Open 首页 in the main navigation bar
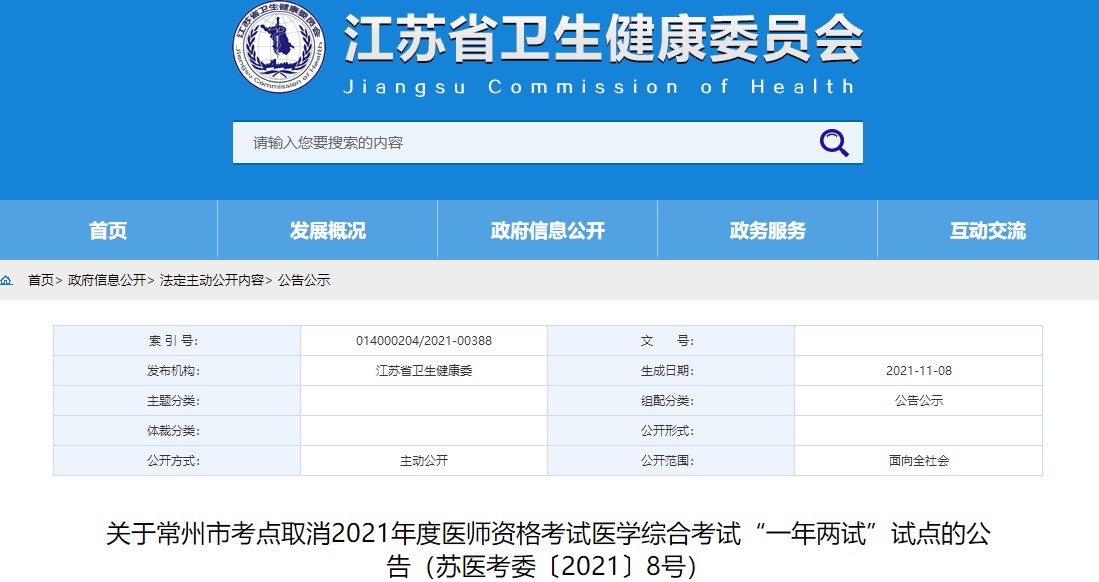The image size is (1099, 582). click(x=108, y=231)
